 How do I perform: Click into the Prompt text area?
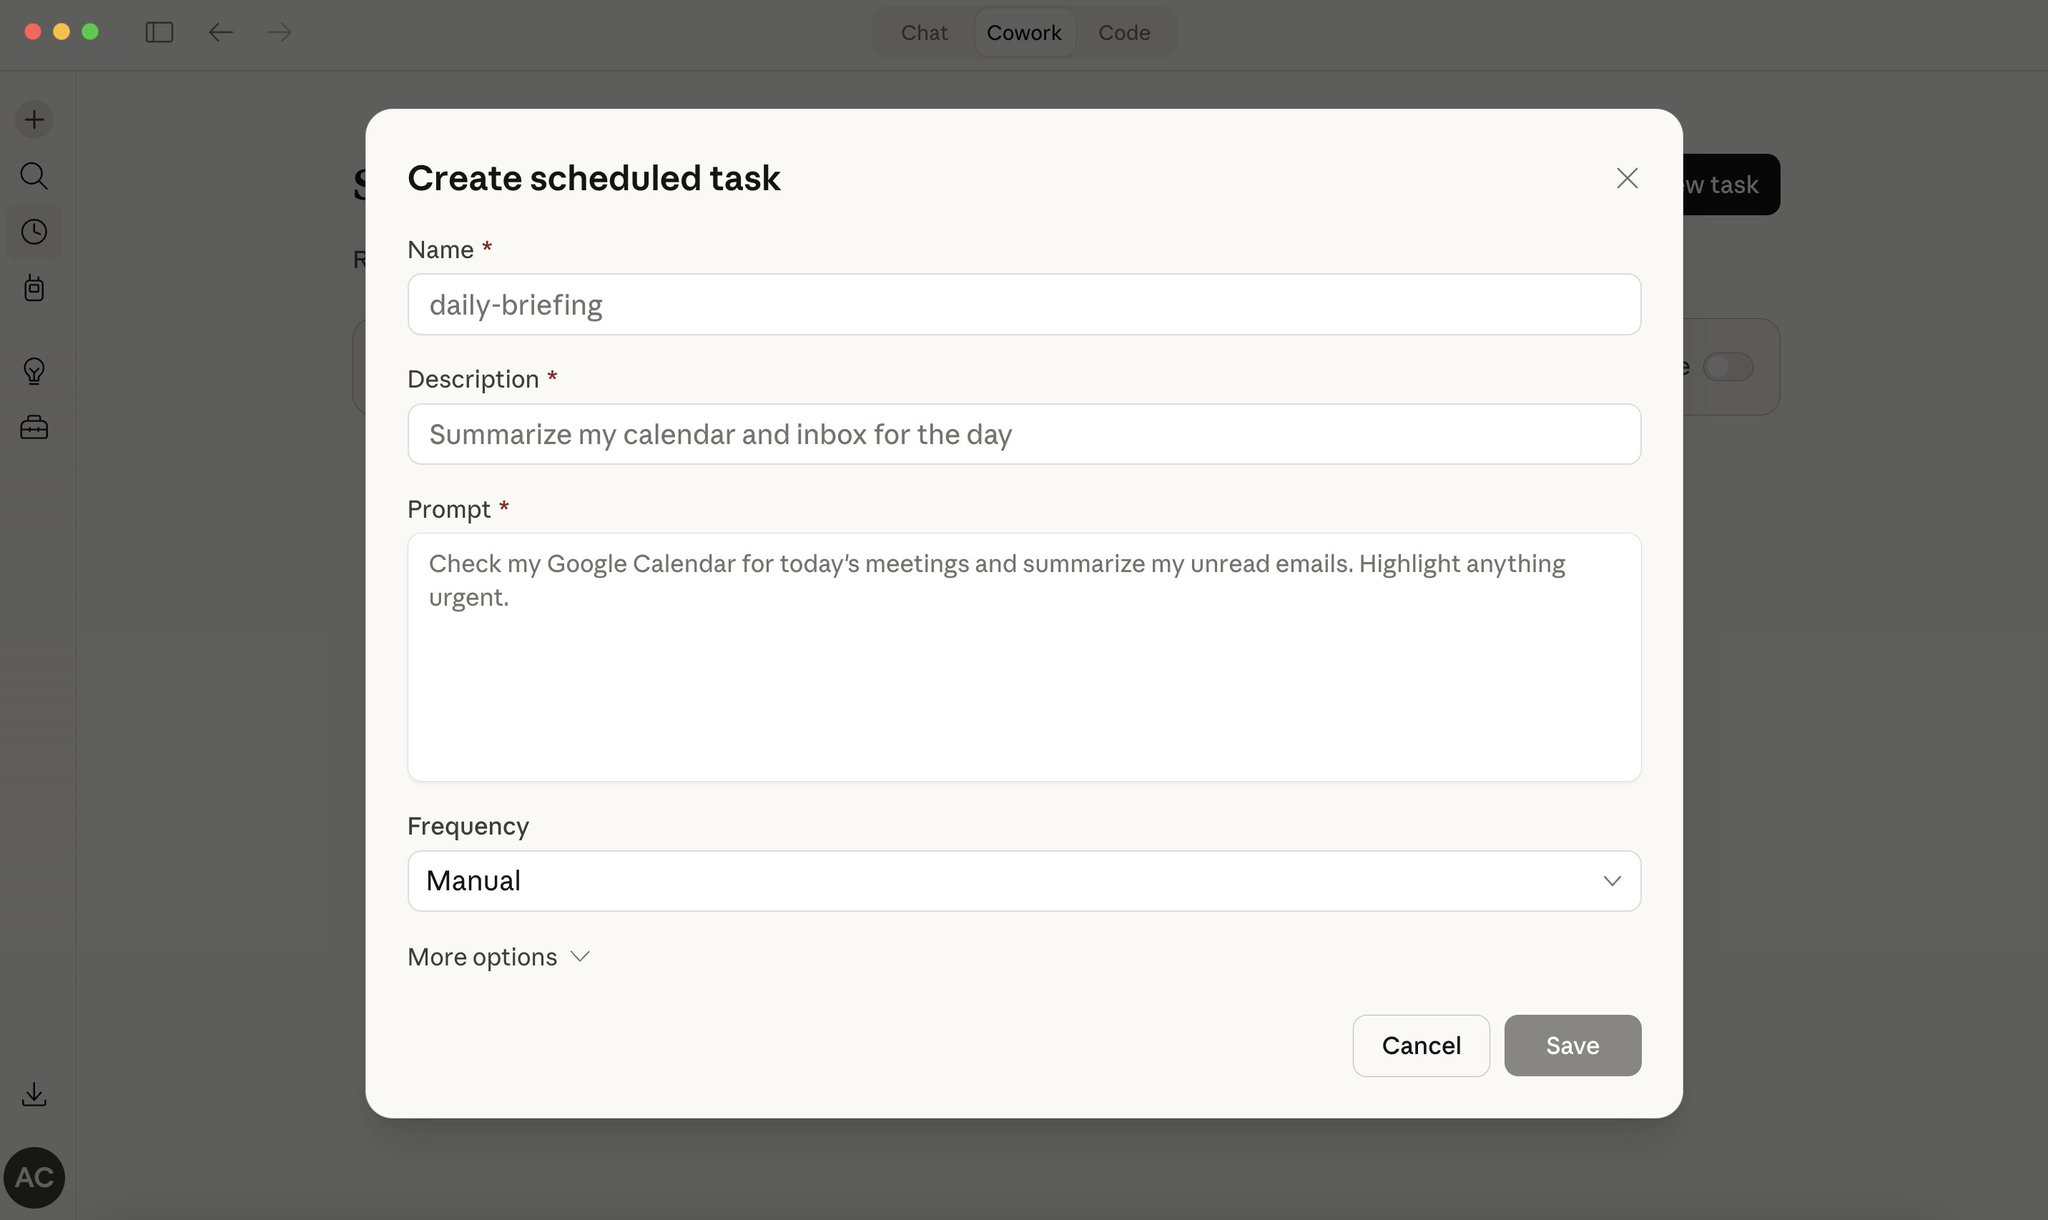tap(1024, 657)
